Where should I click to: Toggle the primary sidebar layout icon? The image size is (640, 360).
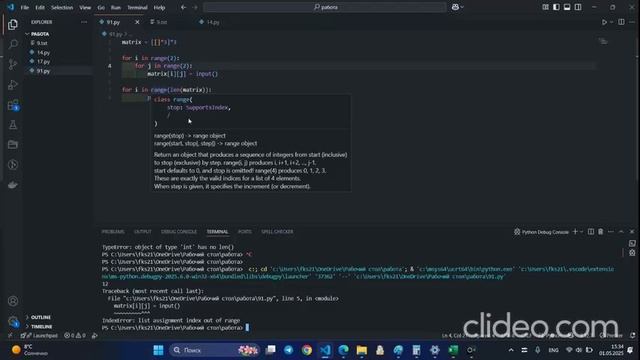click(x=556, y=7)
